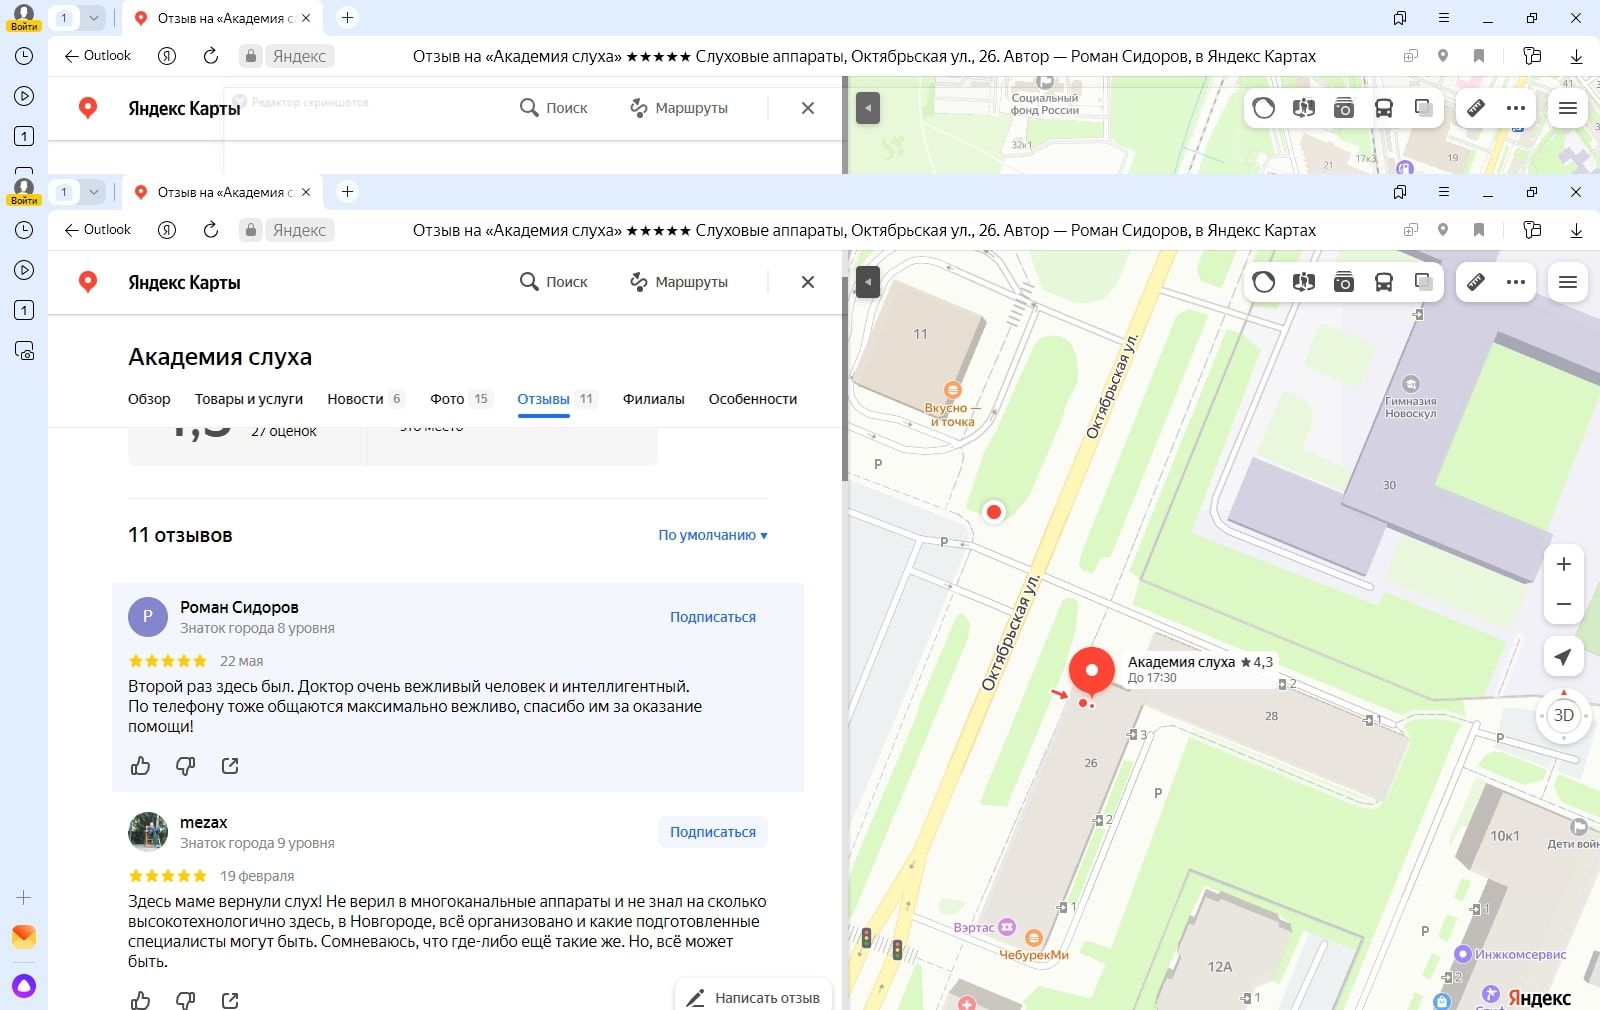
Task: Select the Академия слуха red map pin
Action: 1091,670
